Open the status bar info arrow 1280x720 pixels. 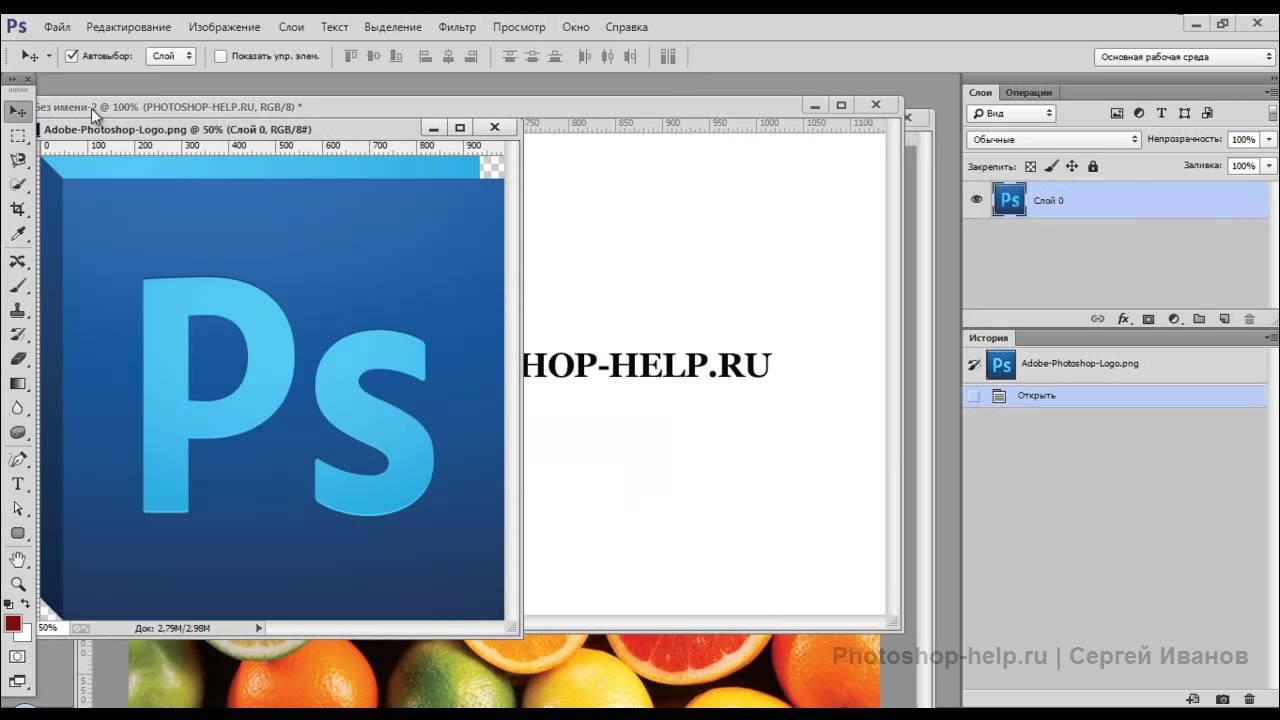(259, 628)
